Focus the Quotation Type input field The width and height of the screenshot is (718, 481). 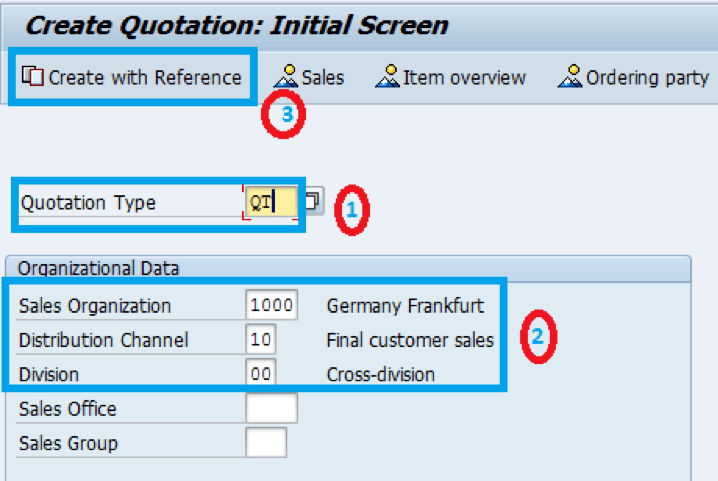pos(271,202)
